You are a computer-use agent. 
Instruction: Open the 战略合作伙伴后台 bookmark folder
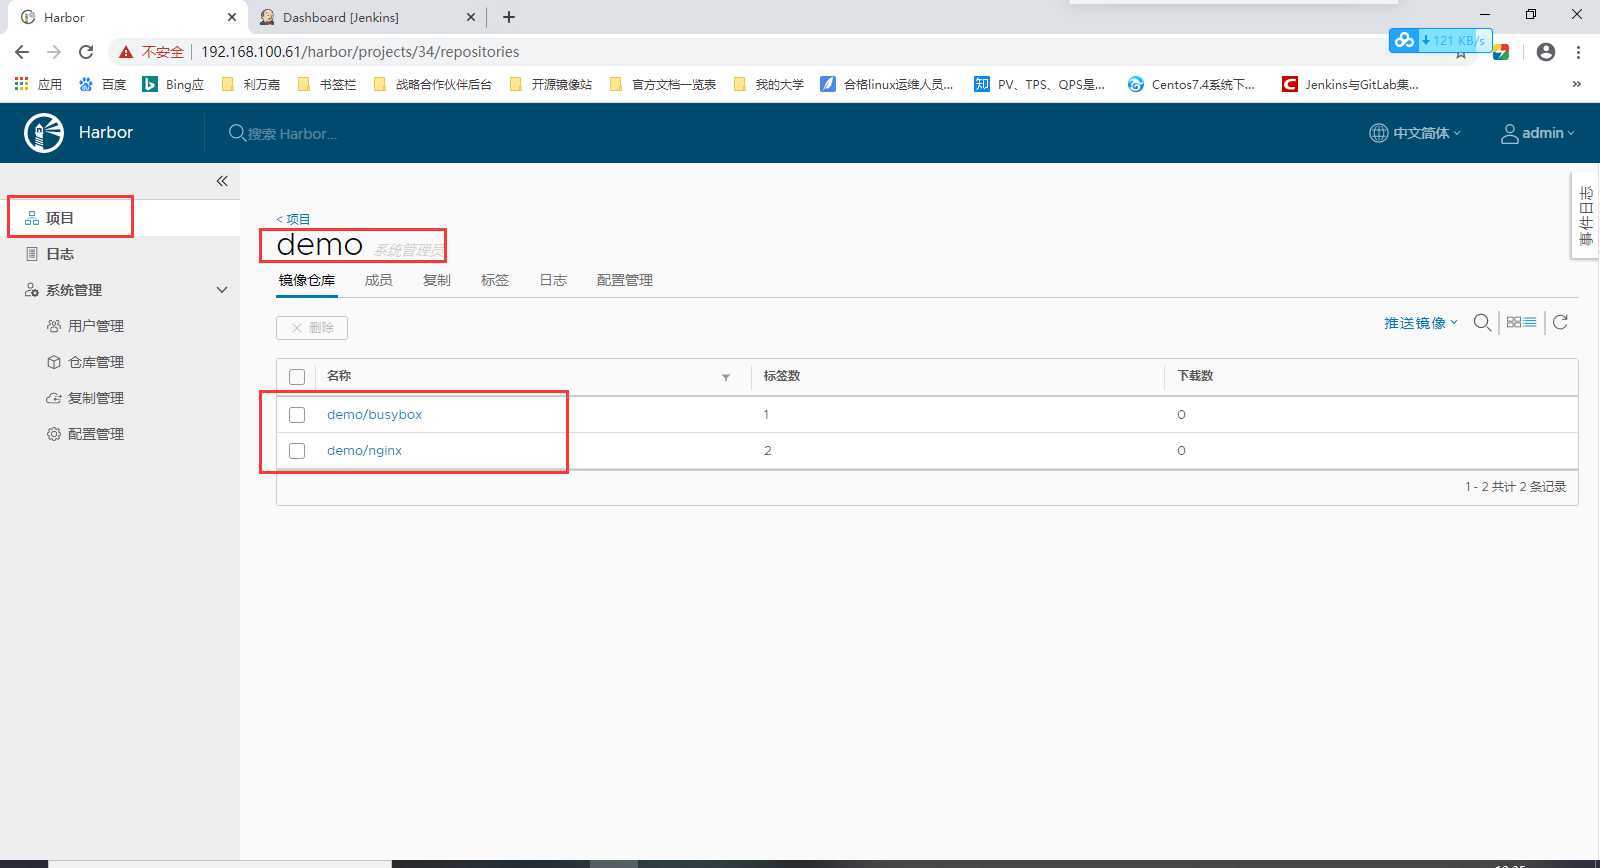pyautogui.click(x=432, y=84)
